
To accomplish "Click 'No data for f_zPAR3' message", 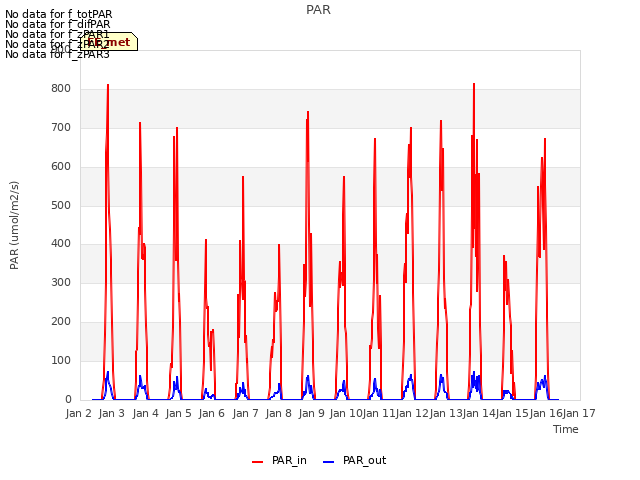I will (57, 54).
